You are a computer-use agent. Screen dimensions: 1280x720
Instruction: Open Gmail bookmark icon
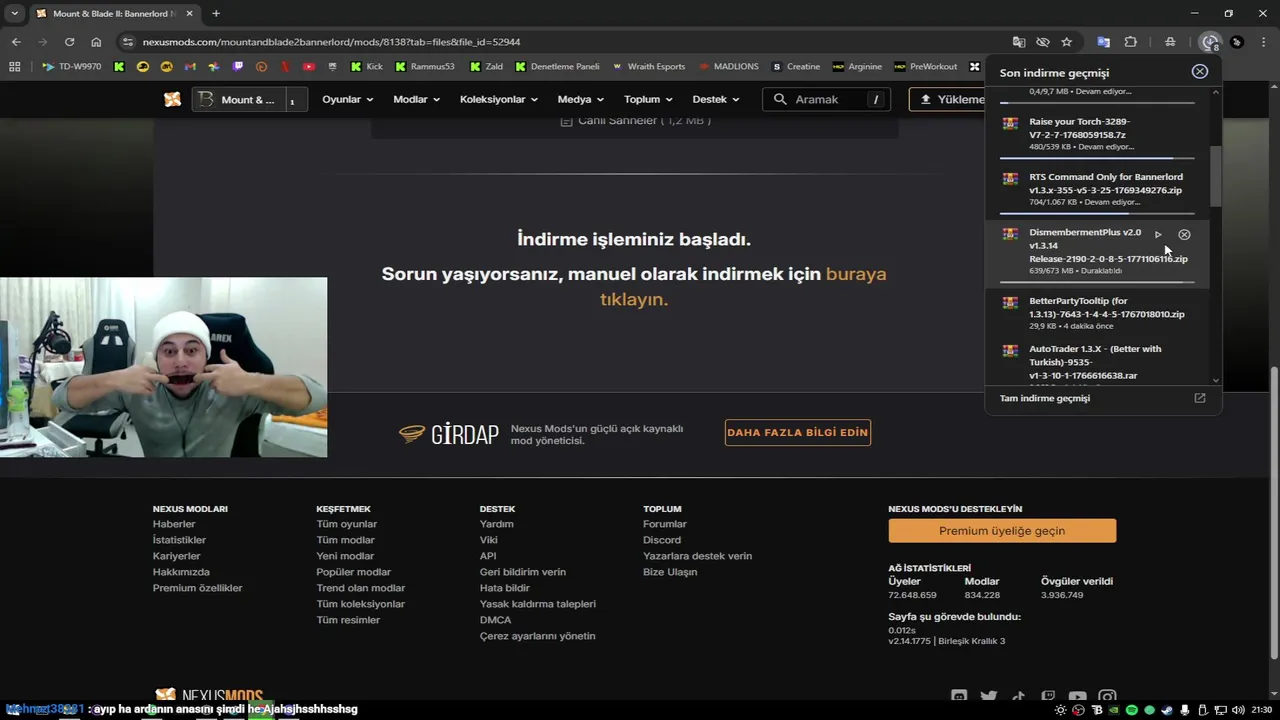190,67
